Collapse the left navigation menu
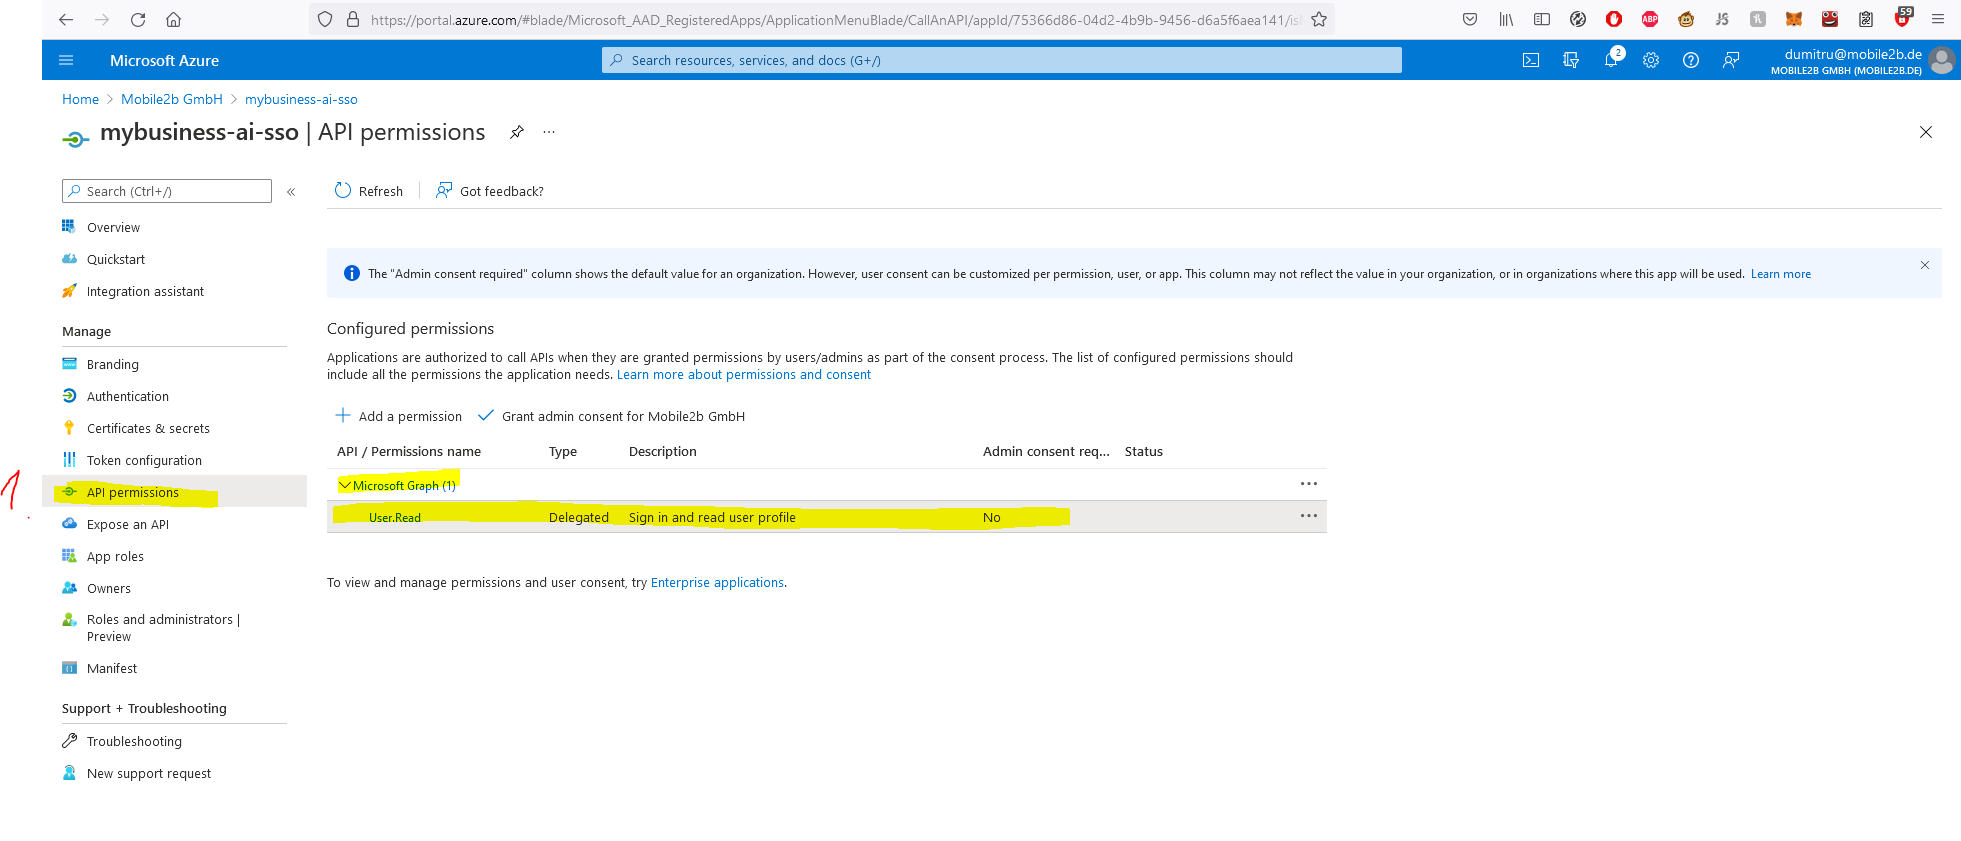The height and width of the screenshot is (841, 1961). tap(291, 191)
